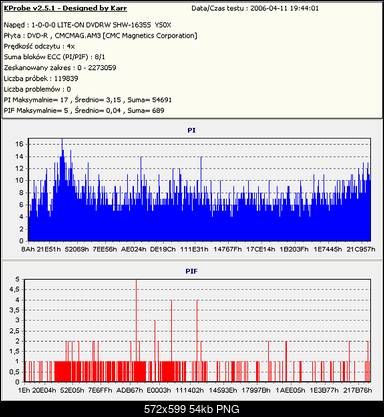Click the 'Liczba problemów : 0' line
The image size is (384, 417).
[x=37, y=89]
